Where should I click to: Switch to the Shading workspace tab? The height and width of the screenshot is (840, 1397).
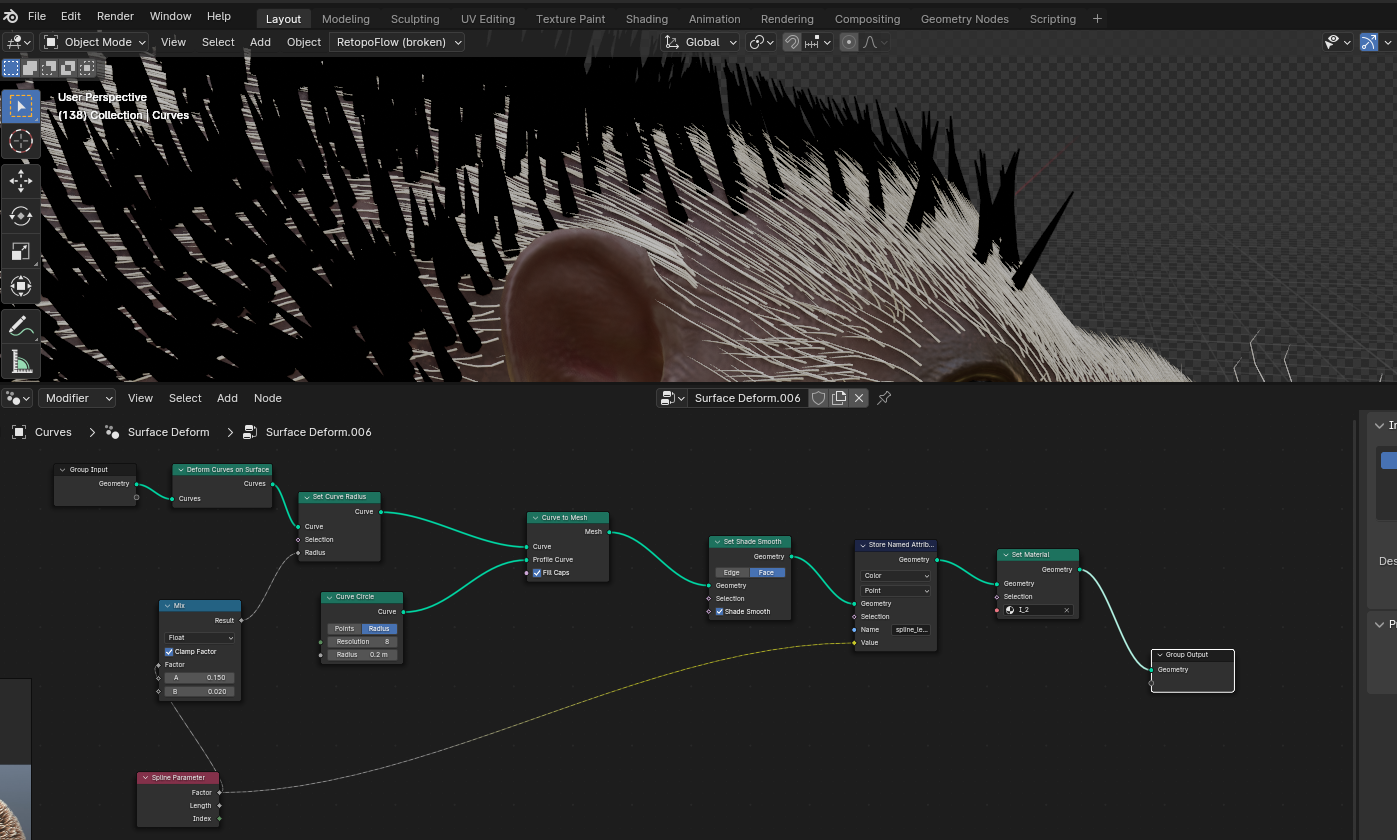(646, 19)
